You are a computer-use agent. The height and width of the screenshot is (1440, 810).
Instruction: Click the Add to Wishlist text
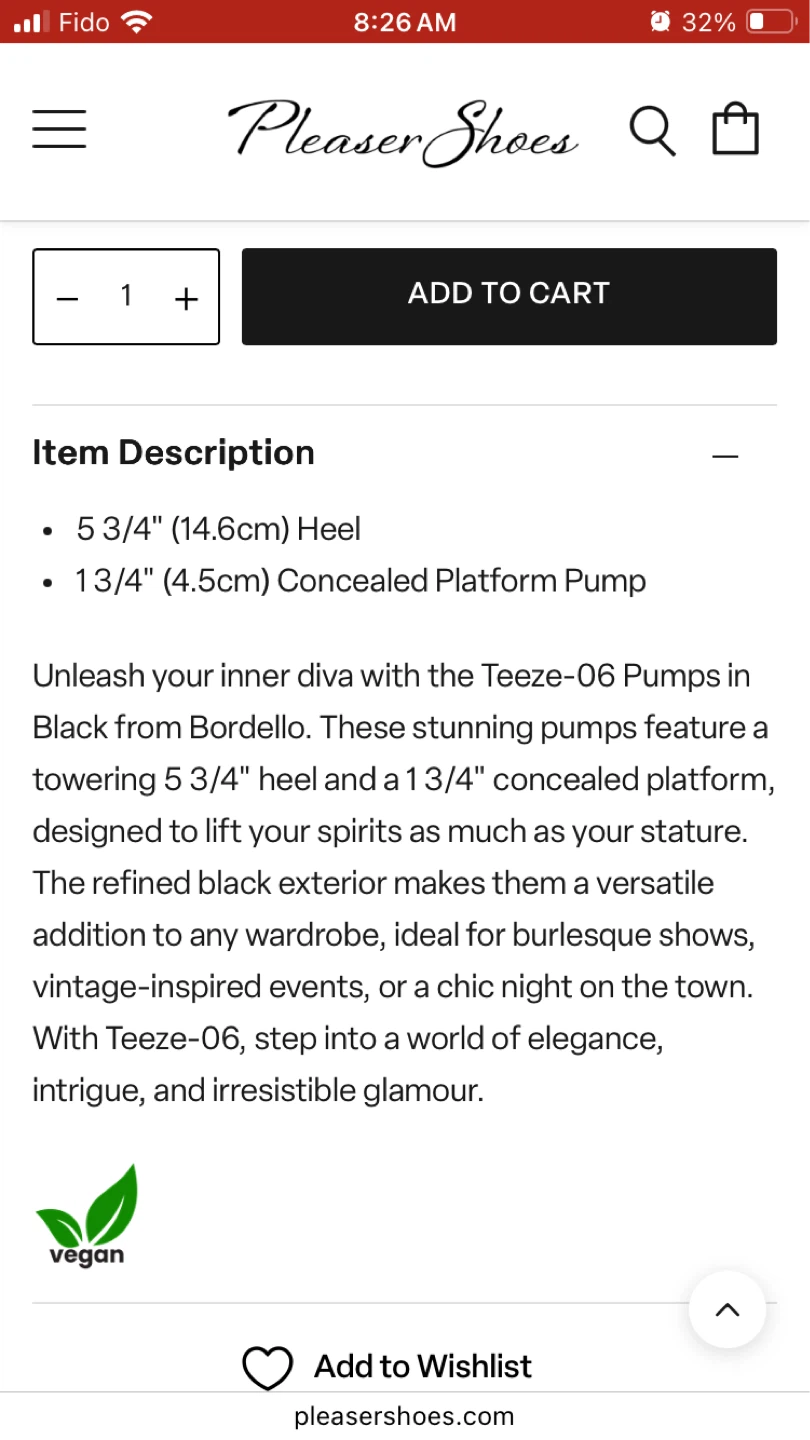coord(423,1366)
